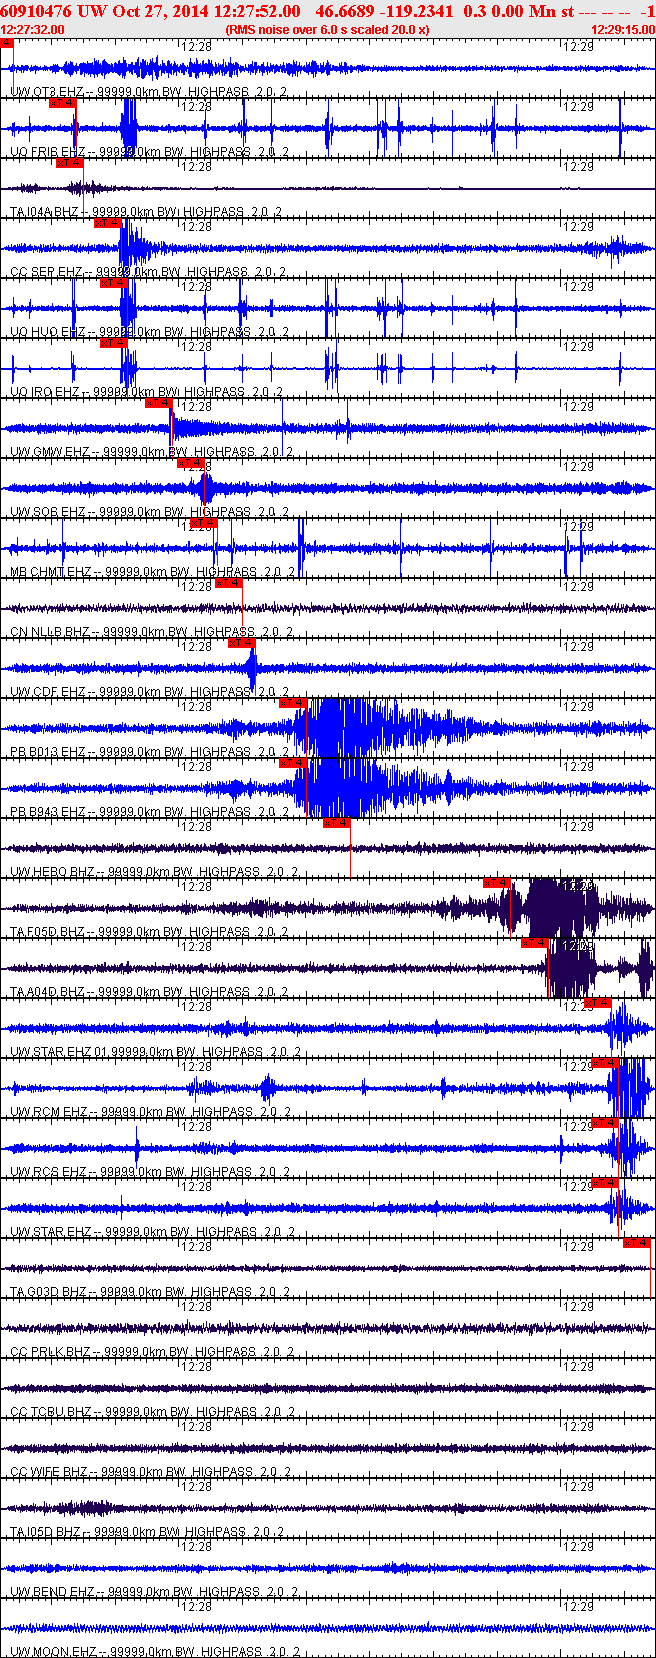Image resolution: width=656 pixels, height=1658 pixels.
Task: Select the red pick marker on MB CHMT trace
Action: coord(203,523)
